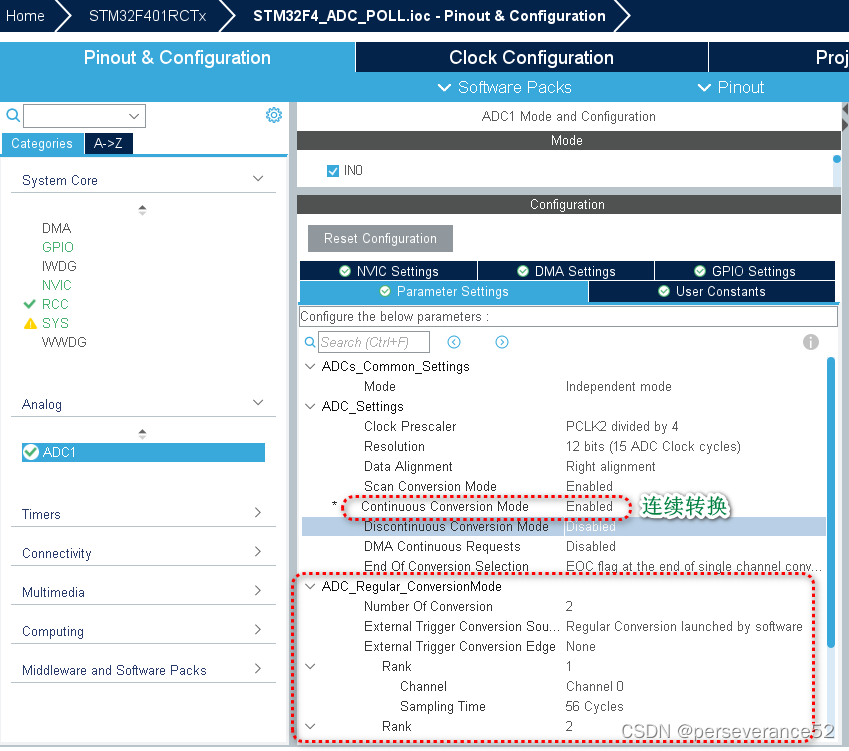Click 'Independent mode' value
This screenshot has height=751, width=849.
point(618,387)
